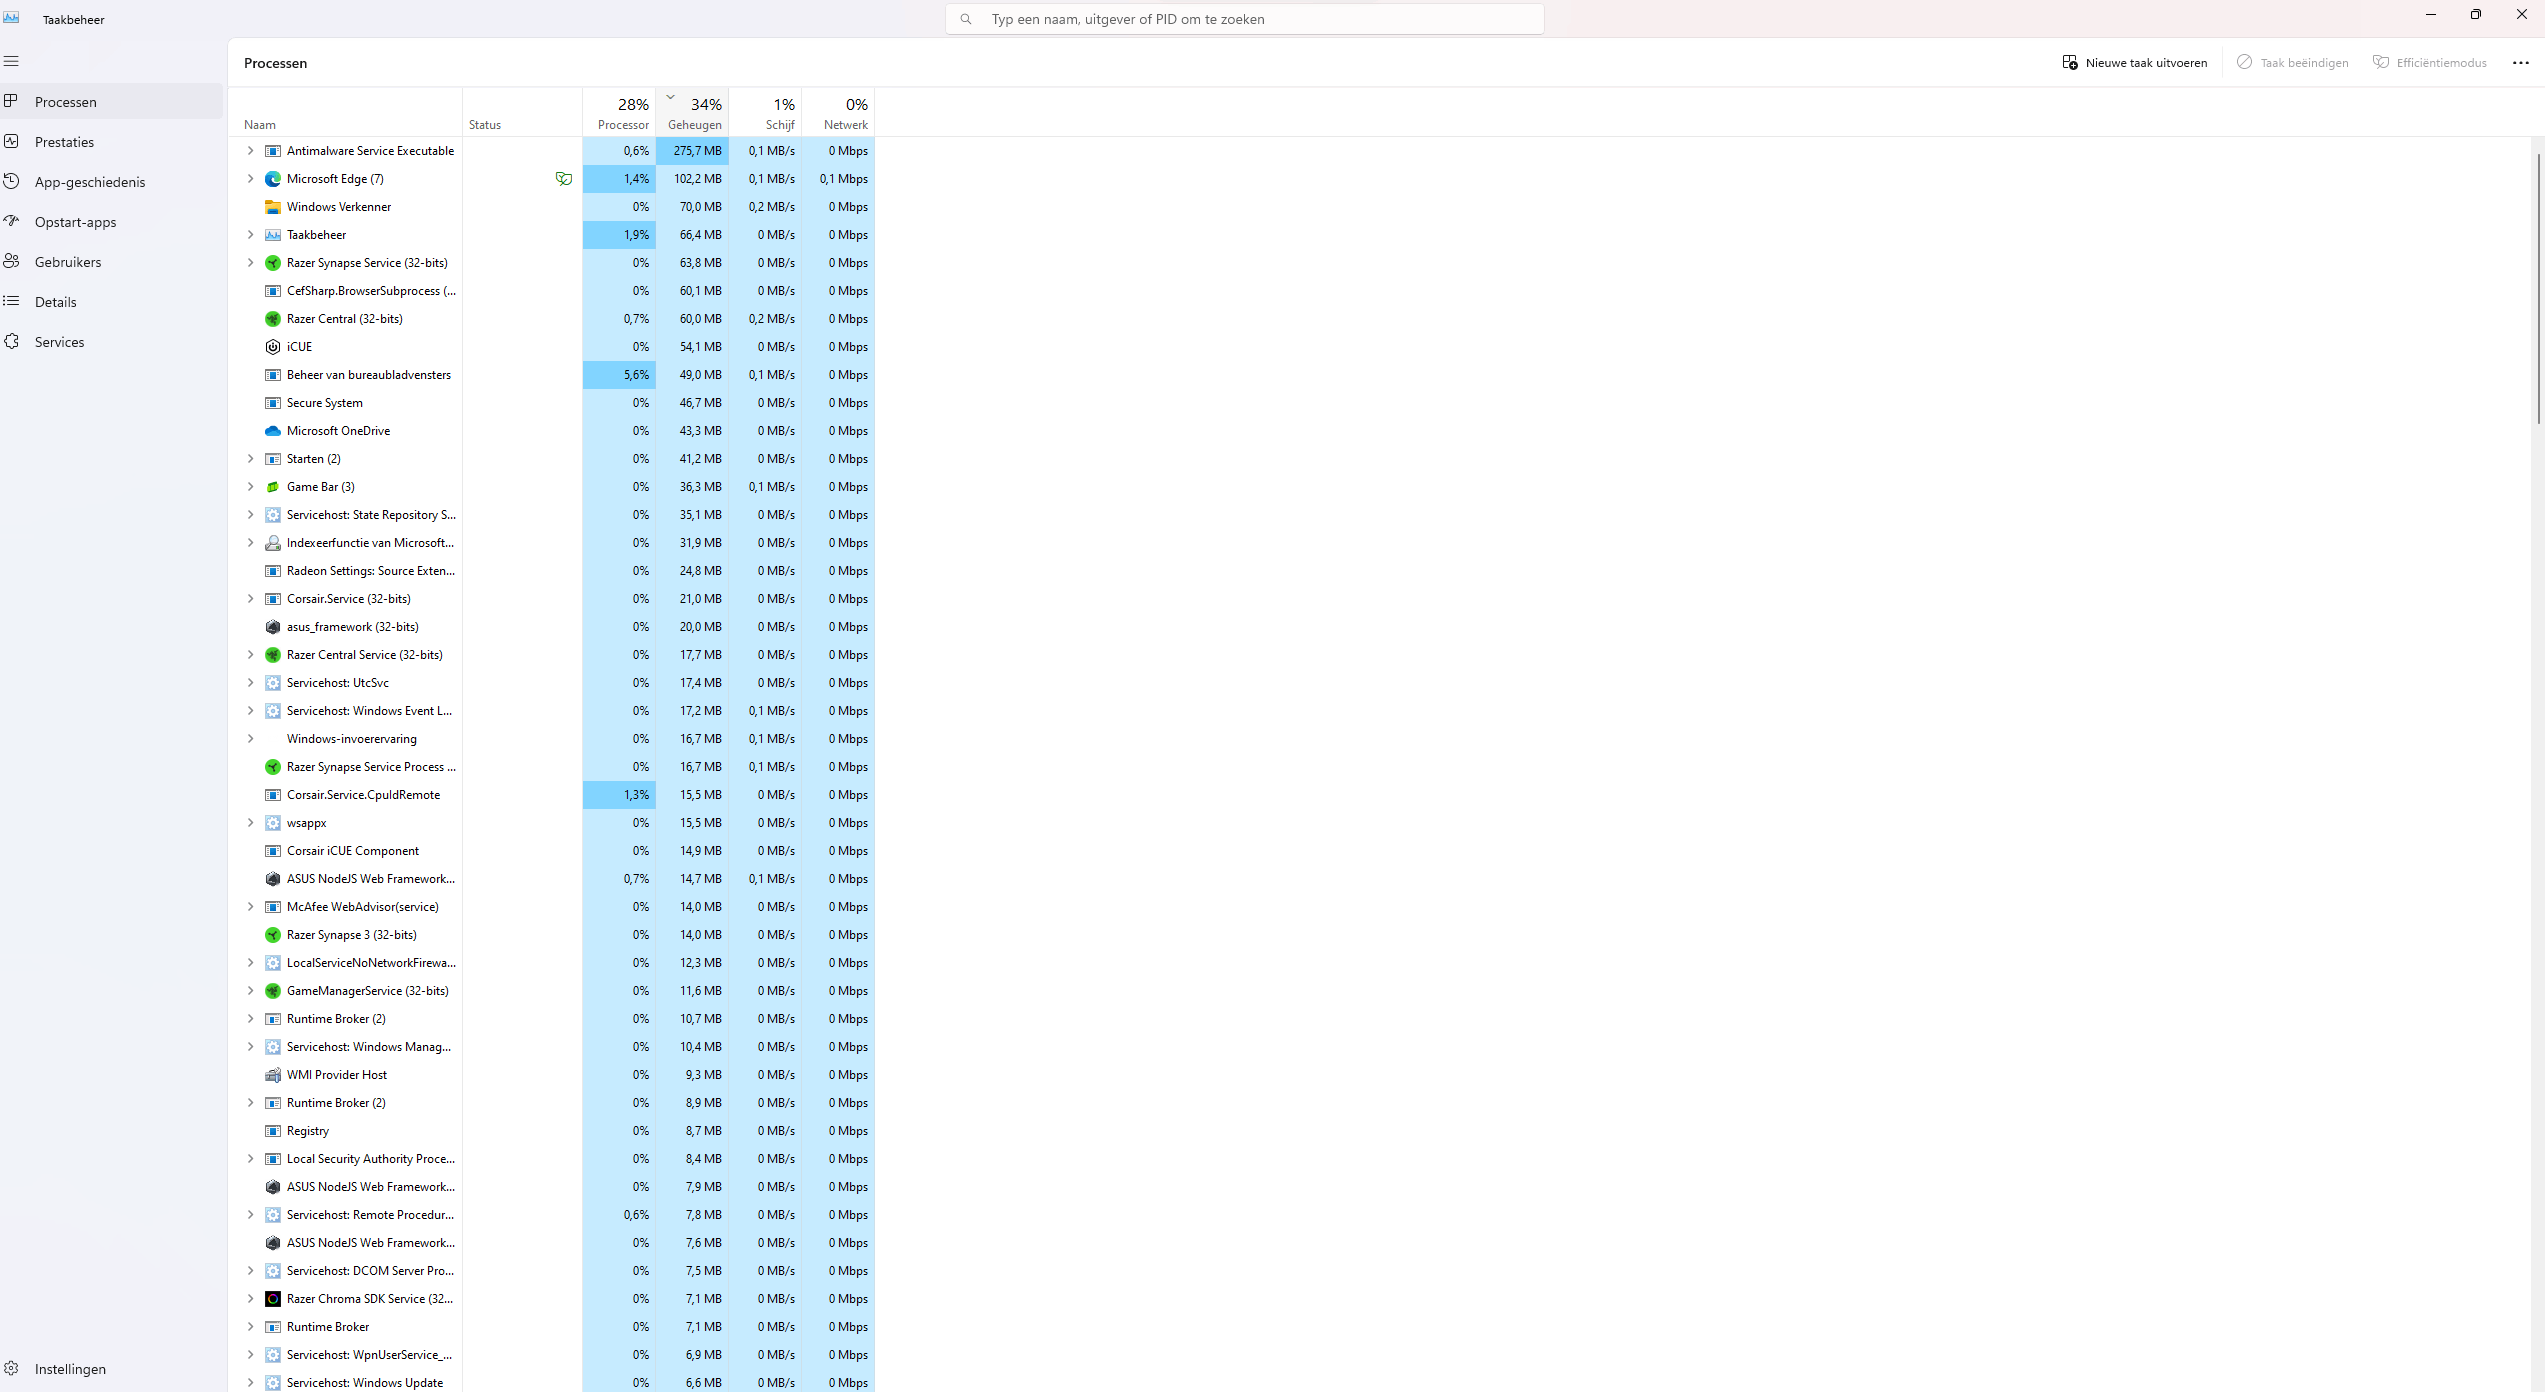Screen dimensions: 2545x1392
Task: Click the Microsoft OneDrive cloud icon
Action: click(272, 431)
